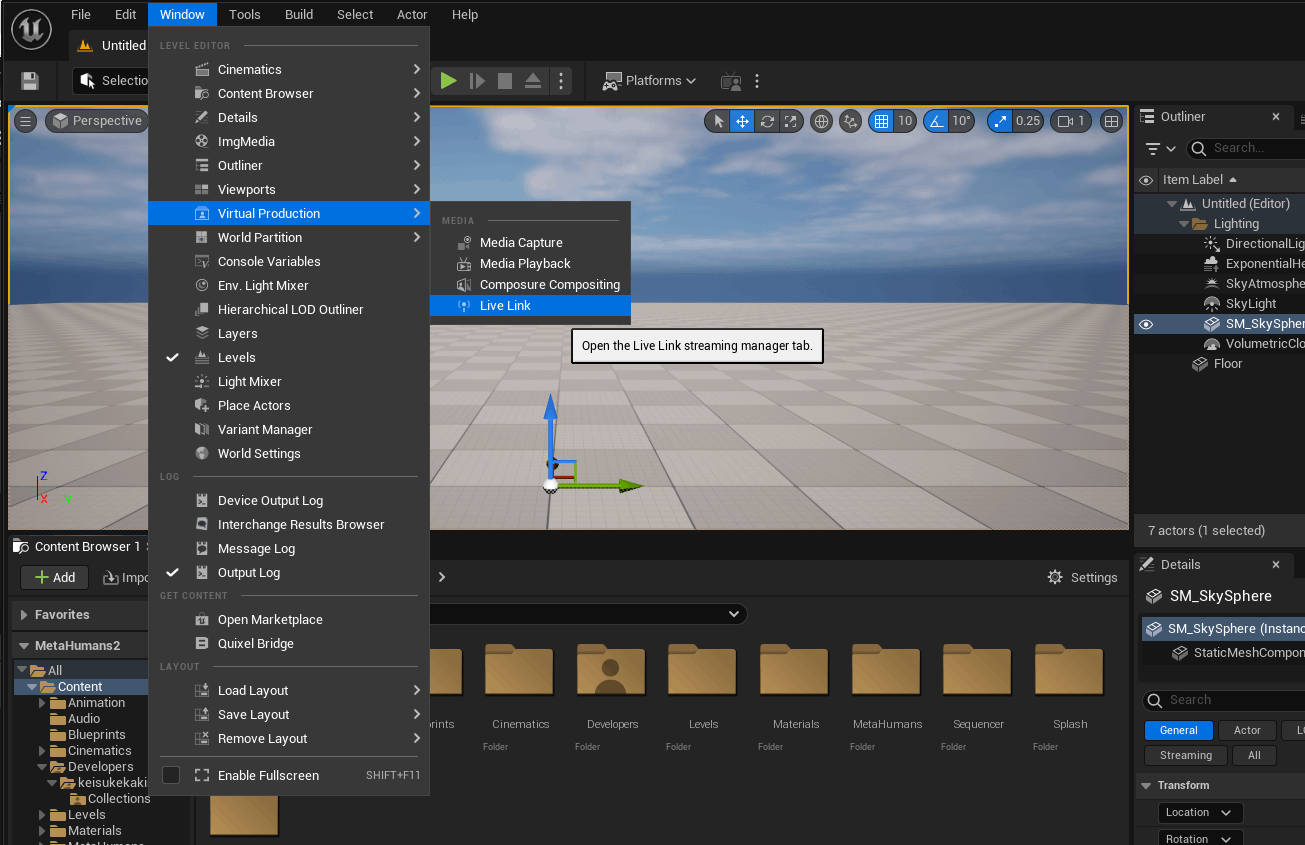The height and width of the screenshot is (845, 1305).
Task: Select Floor actor in Outliner
Action: pyautogui.click(x=1228, y=364)
